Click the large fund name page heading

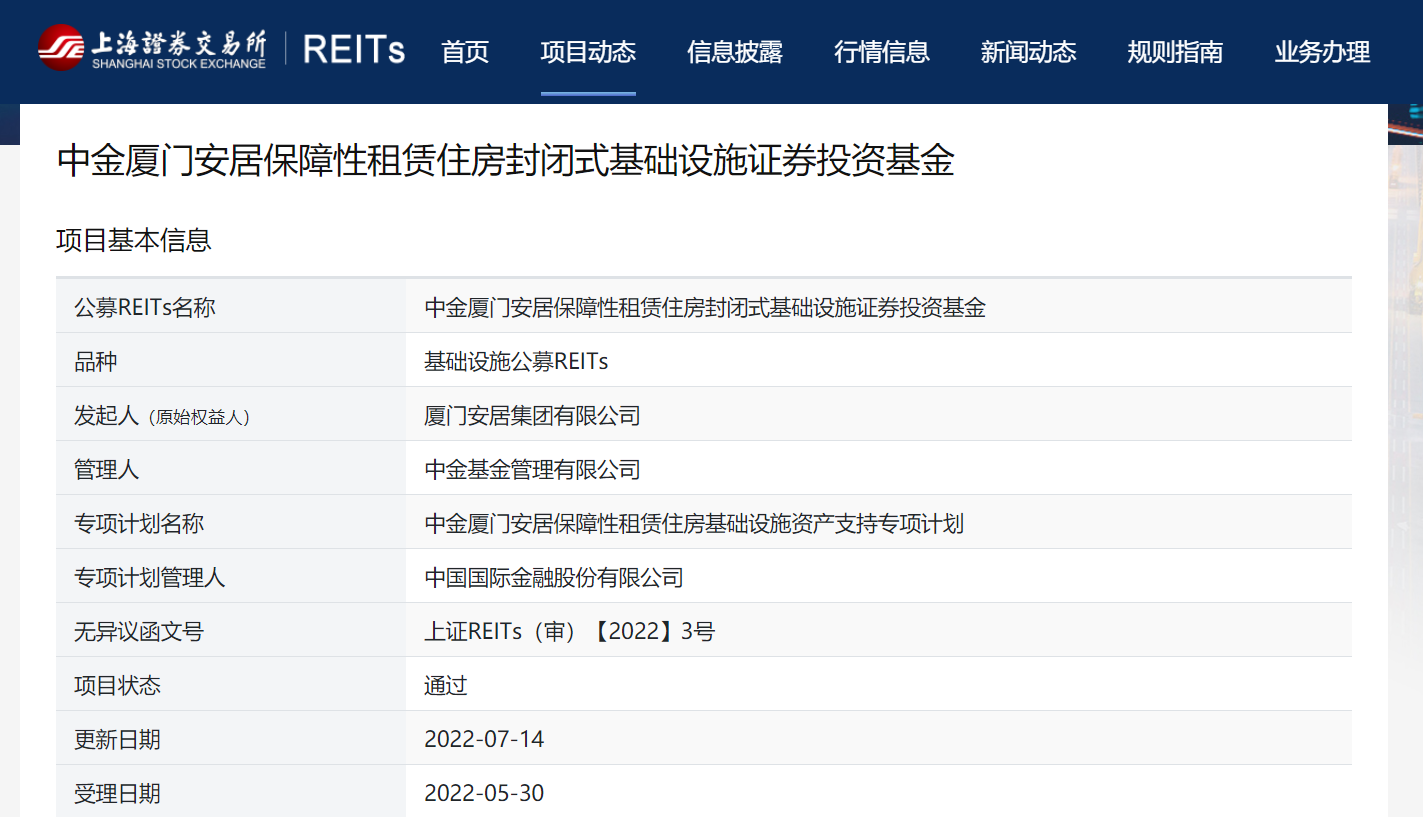pyautogui.click(x=505, y=161)
